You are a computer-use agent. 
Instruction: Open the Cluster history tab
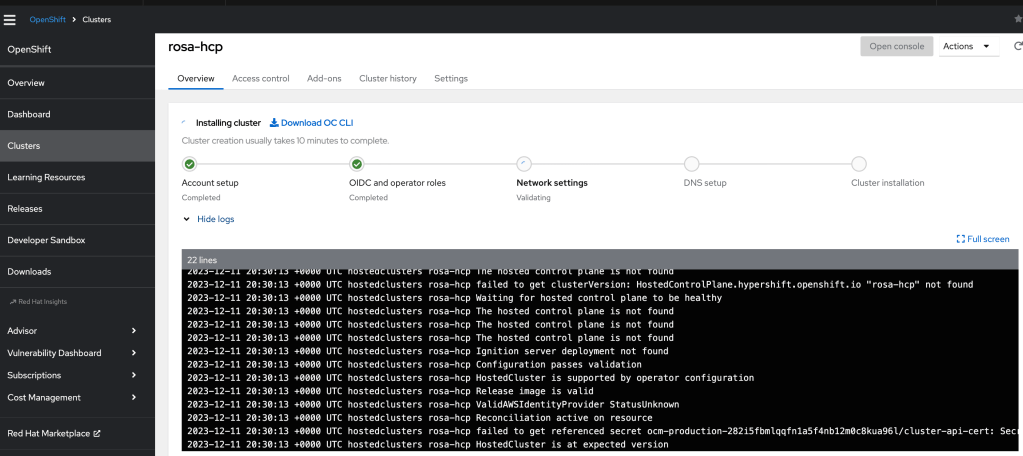pyautogui.click(x=388, y=78)
